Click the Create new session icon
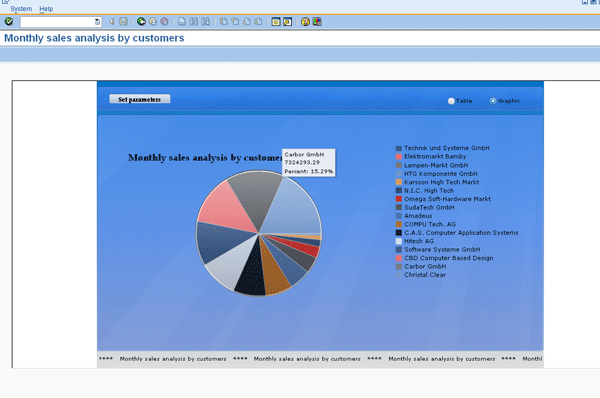This screenshot has height=398, width=600. tap(276, 21)
